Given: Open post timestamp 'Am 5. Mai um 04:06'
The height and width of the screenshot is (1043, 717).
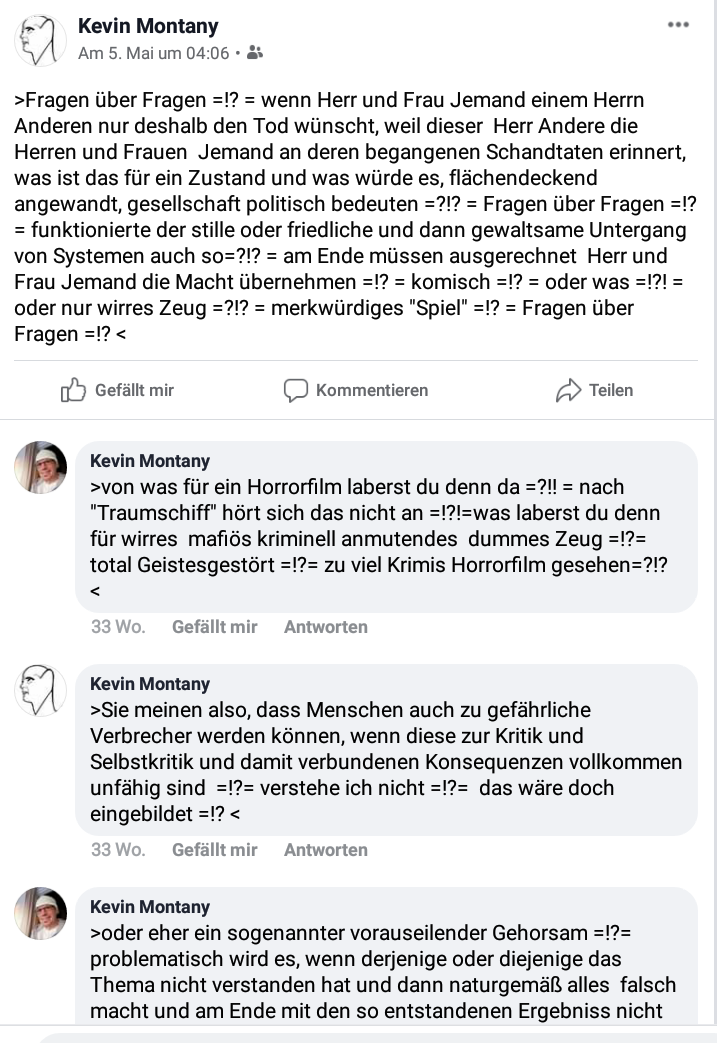Looking at the screenshot, I should [154, 53].
